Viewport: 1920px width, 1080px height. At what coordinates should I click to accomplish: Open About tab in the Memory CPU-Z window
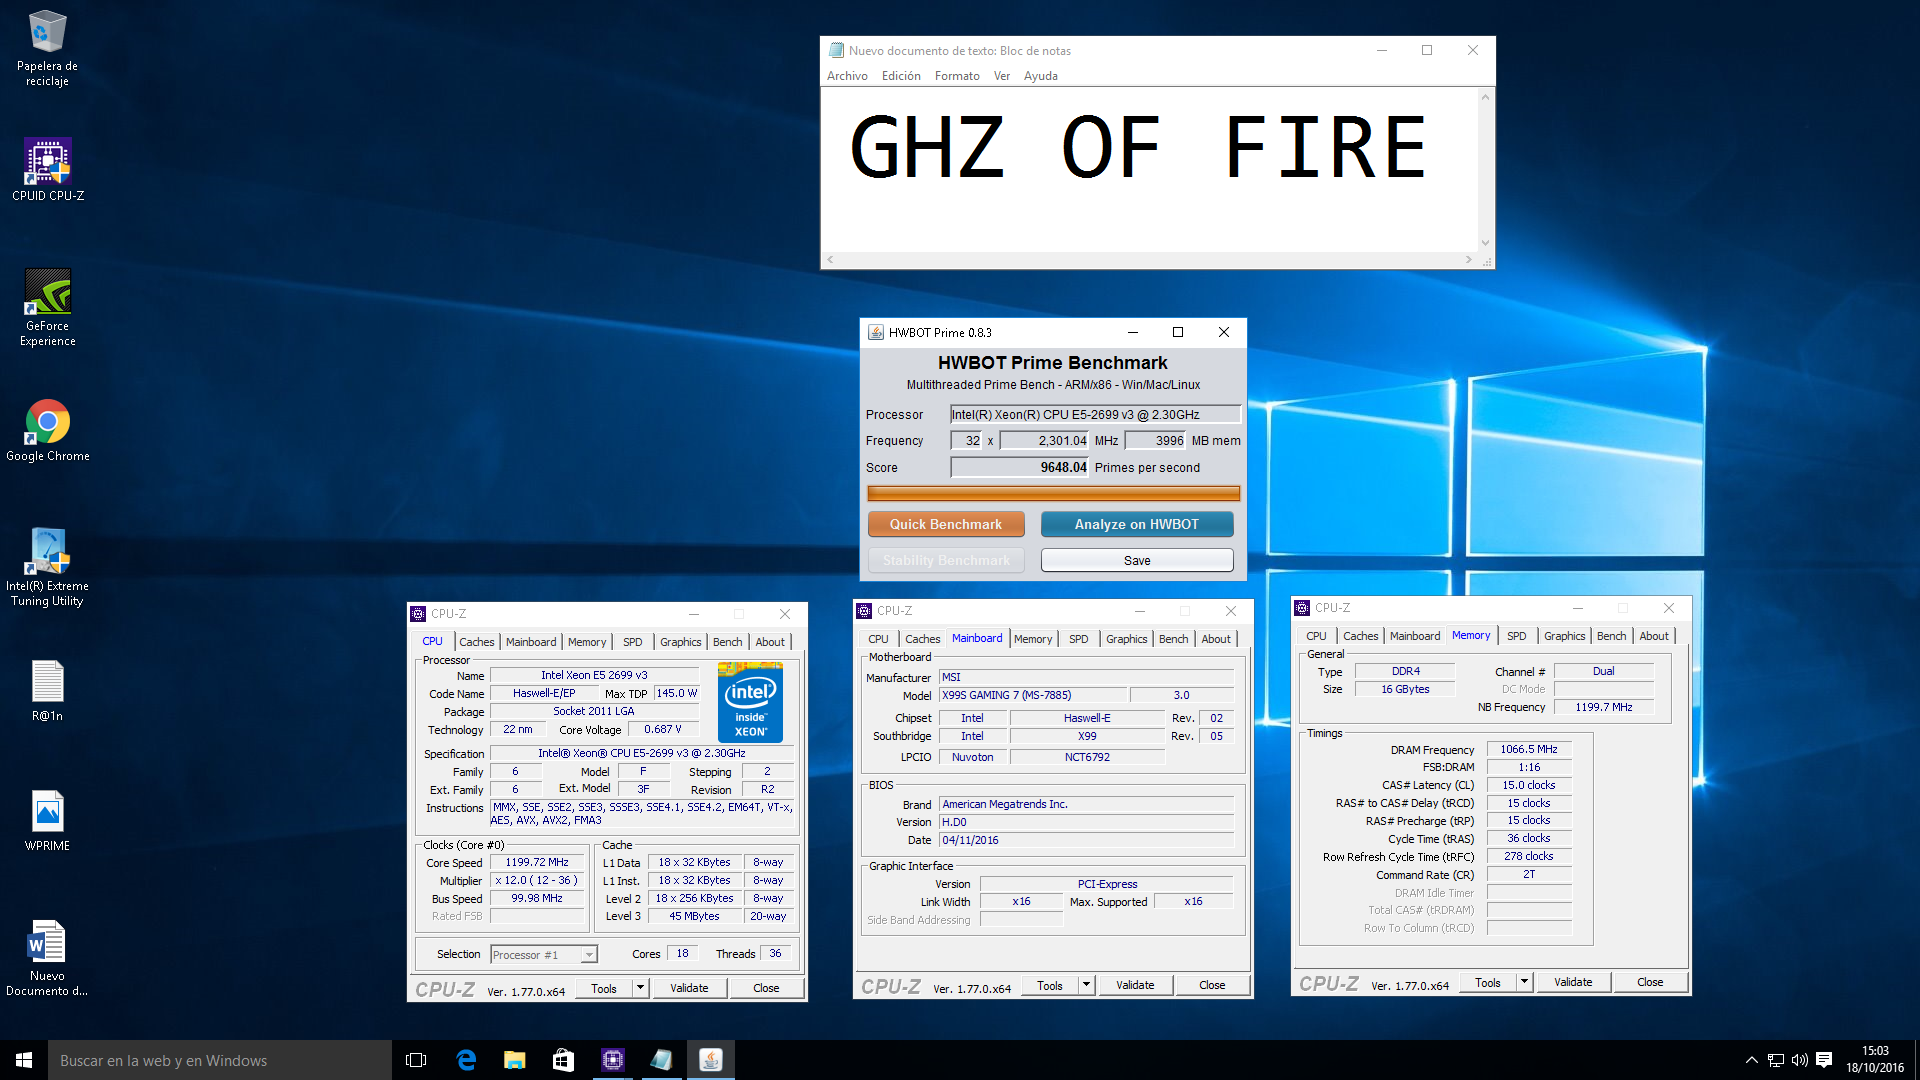tap(1653, 636)
